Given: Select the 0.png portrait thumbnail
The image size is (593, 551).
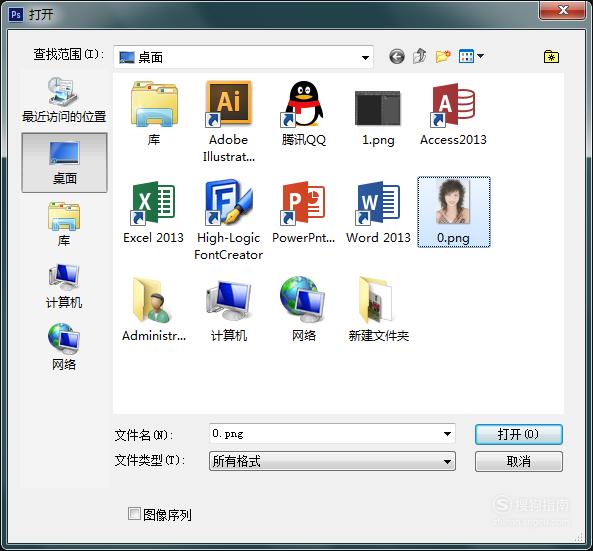Looking at the screenshot, I should coord(453,212).
